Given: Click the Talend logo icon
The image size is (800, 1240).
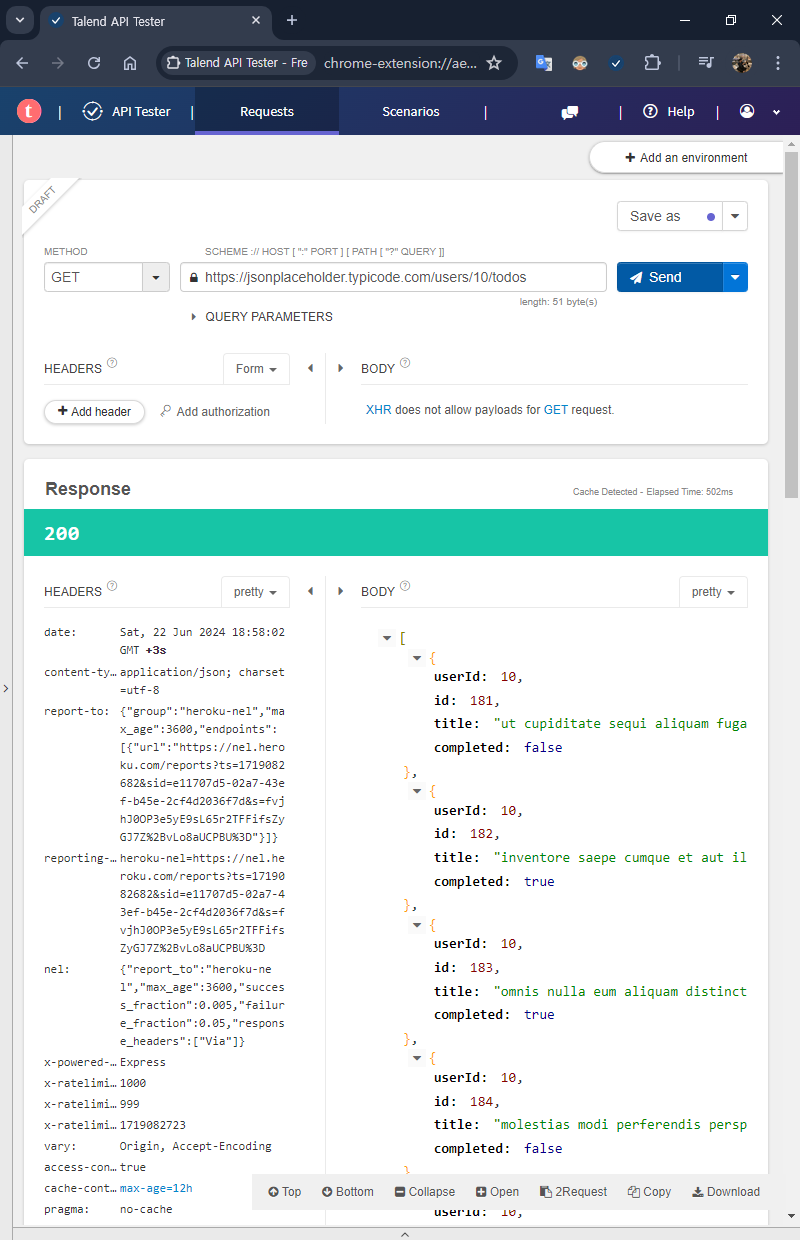Looking at the screenshot, I should [29, 112].
